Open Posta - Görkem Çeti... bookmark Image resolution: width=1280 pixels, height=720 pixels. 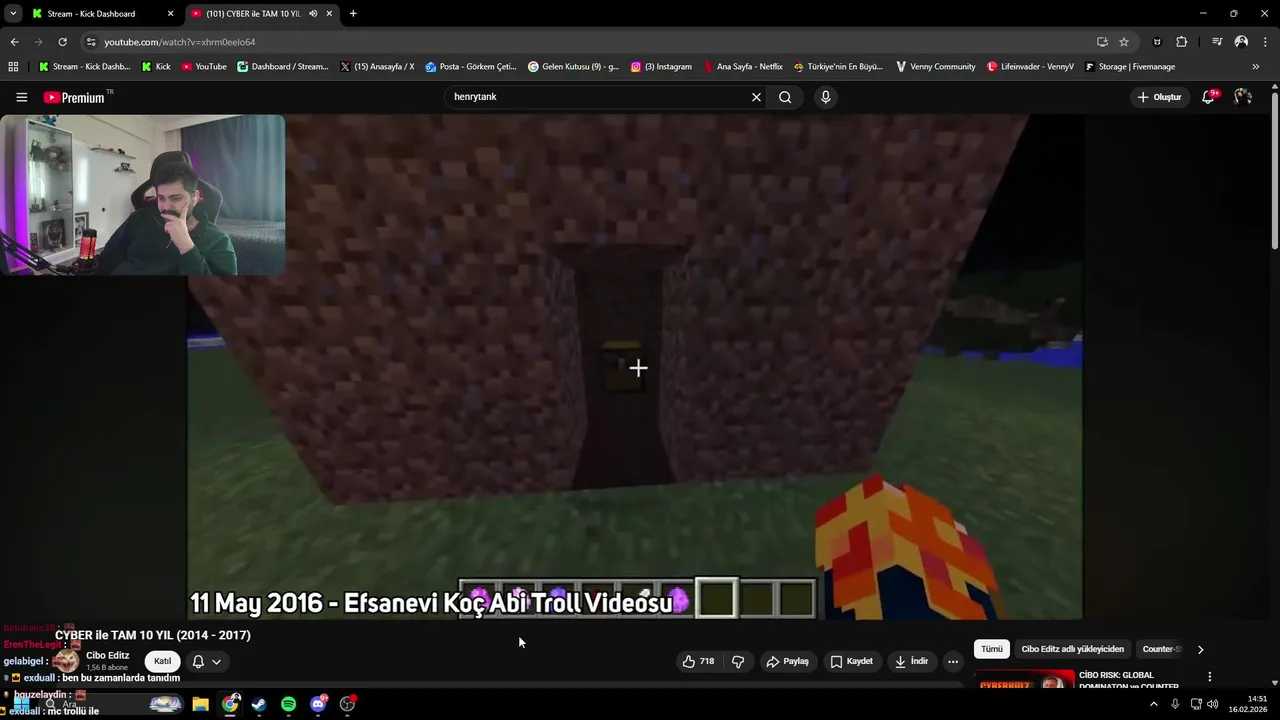[471, 67]
